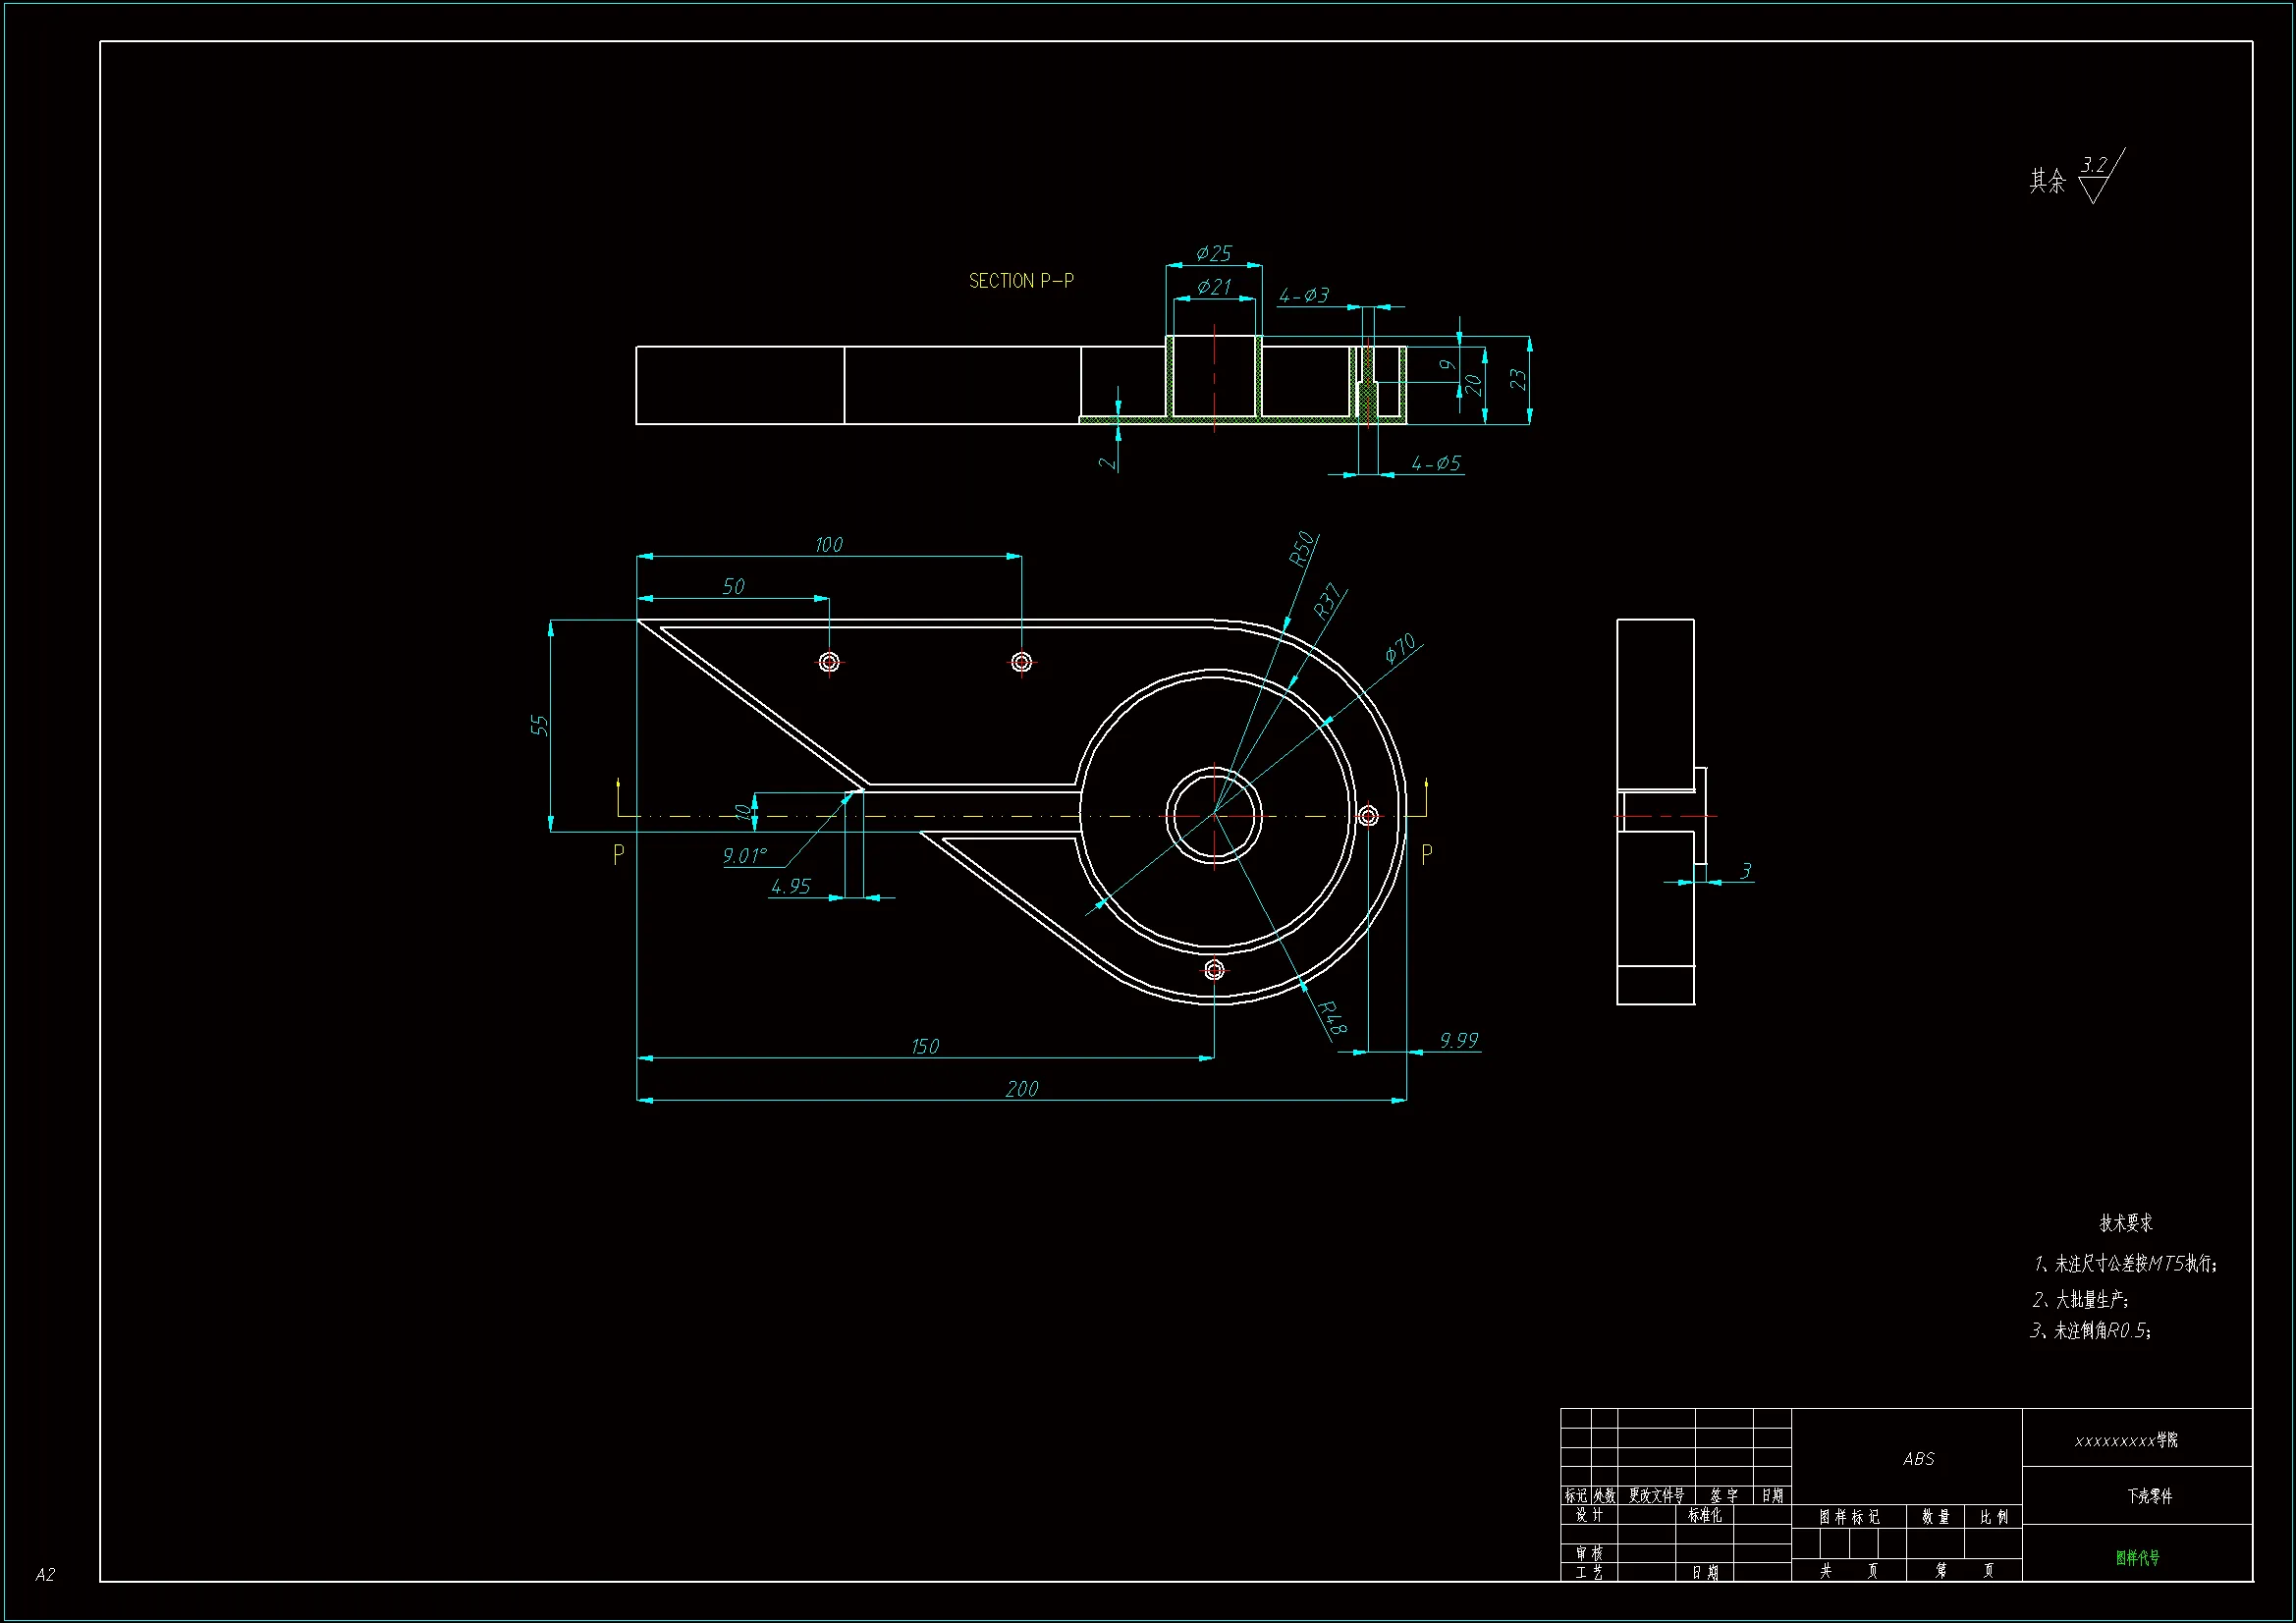2296x1623 pixels.
Task: Select the 4-Ø5 hole callout
Action: point(1436,463)
